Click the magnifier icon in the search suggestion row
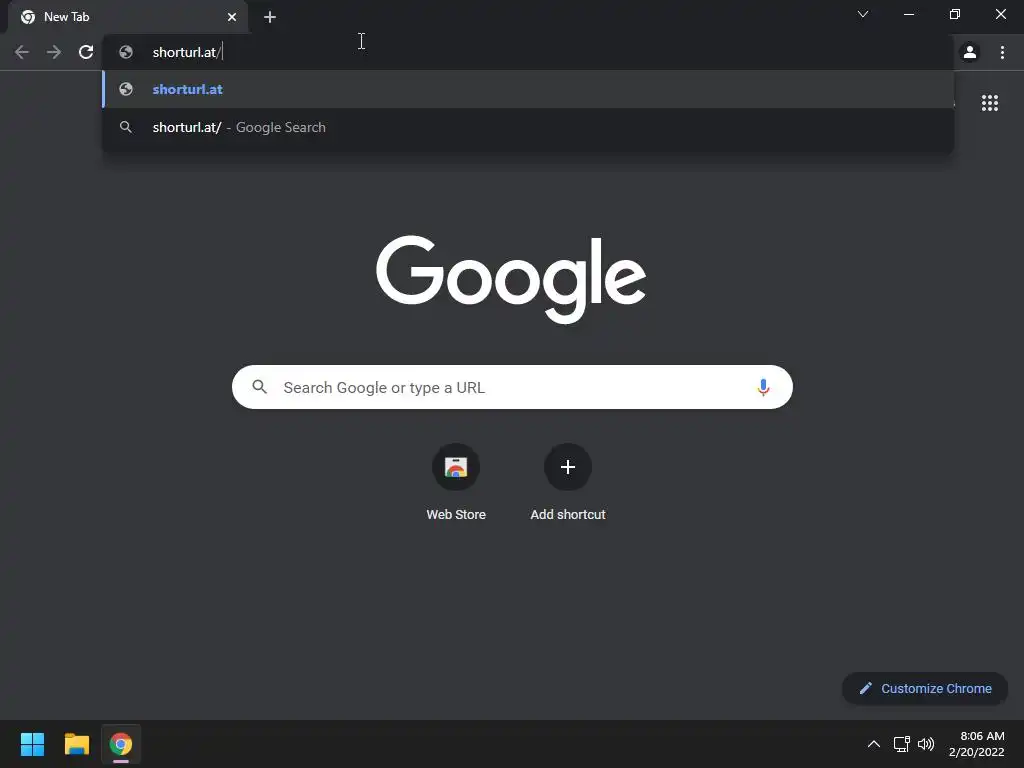This screenshot has height=768, width=1024. [x=126, y=127]
